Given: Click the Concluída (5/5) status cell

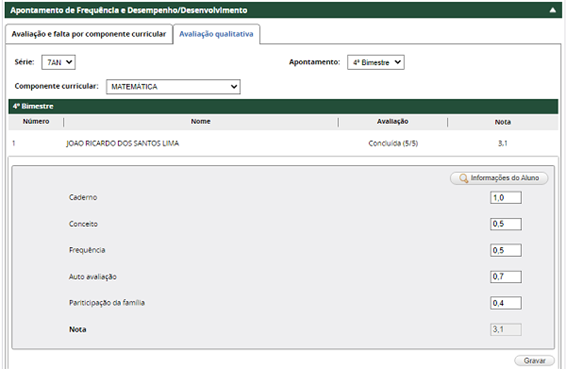Looking at the screenshot, I should (393, 143).
